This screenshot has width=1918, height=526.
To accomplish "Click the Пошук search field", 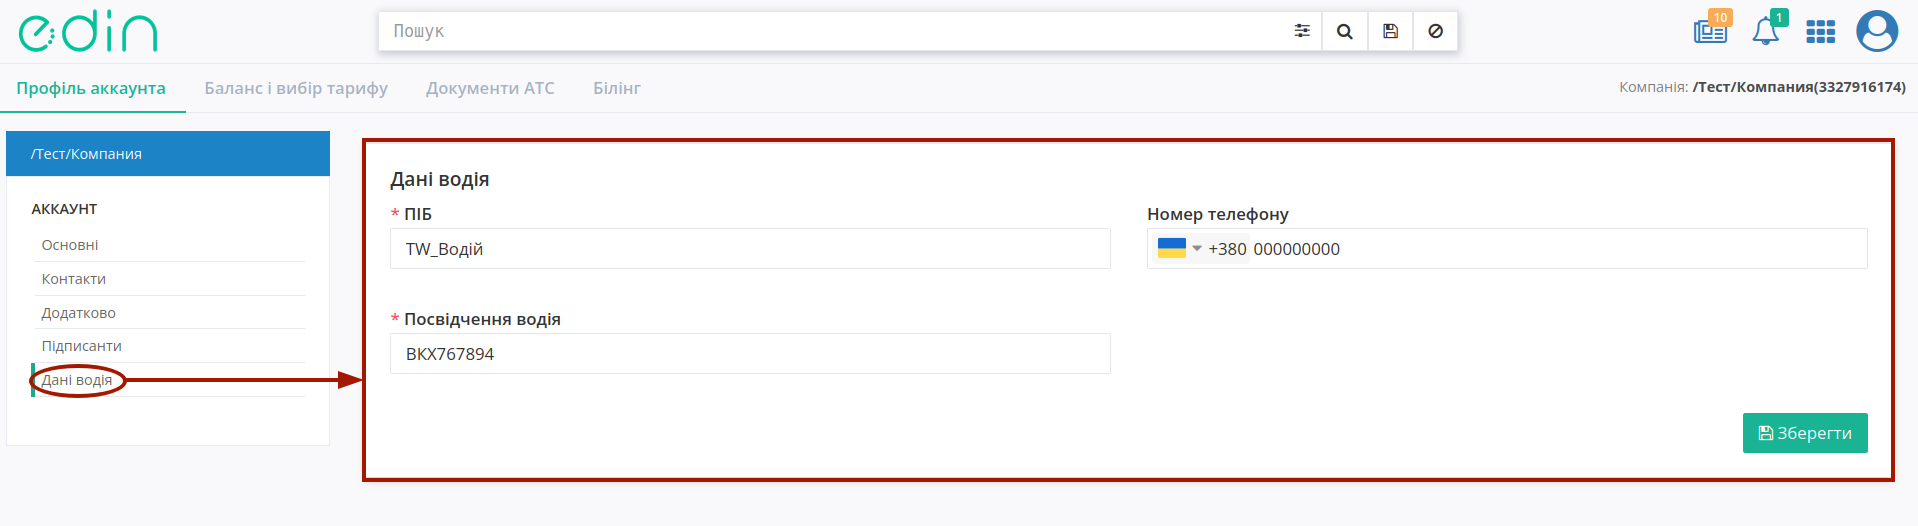I will (x=835, y=31).
